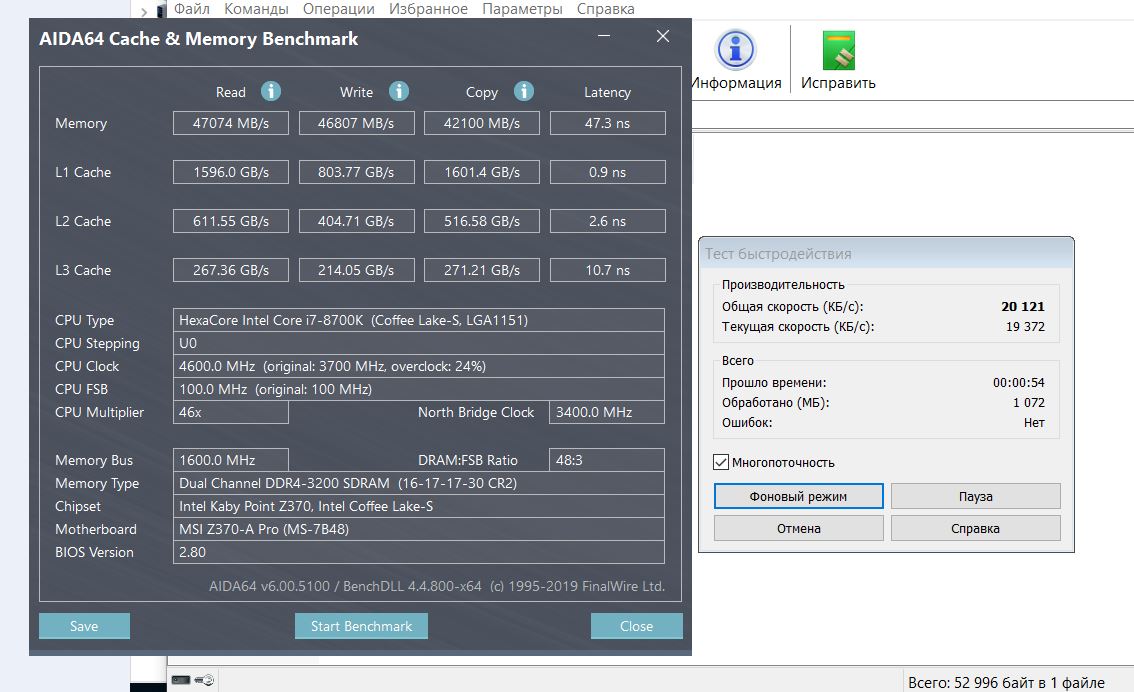Click Memory Type DDR4-3200 field
This screenshot has height=692, width=1134.
(419, 483)
